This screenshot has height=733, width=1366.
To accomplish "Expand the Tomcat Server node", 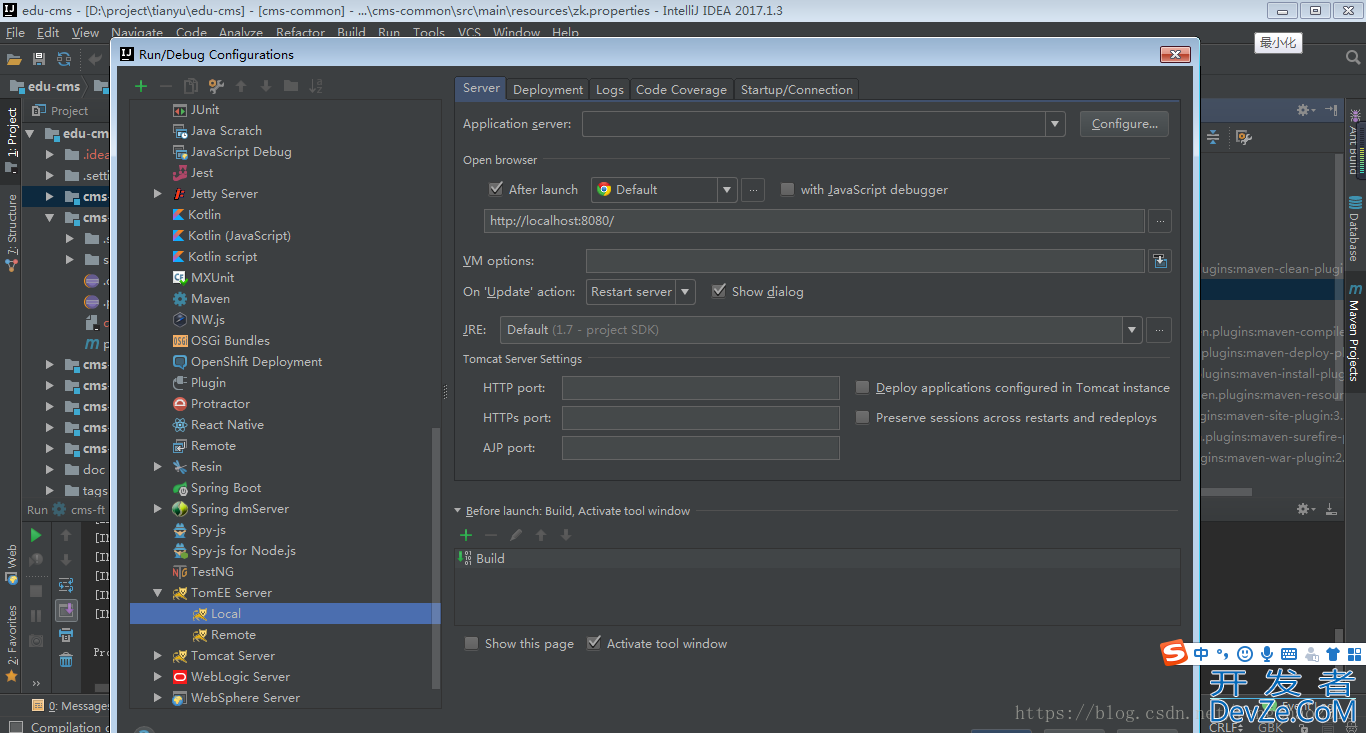I will point(158,656).
